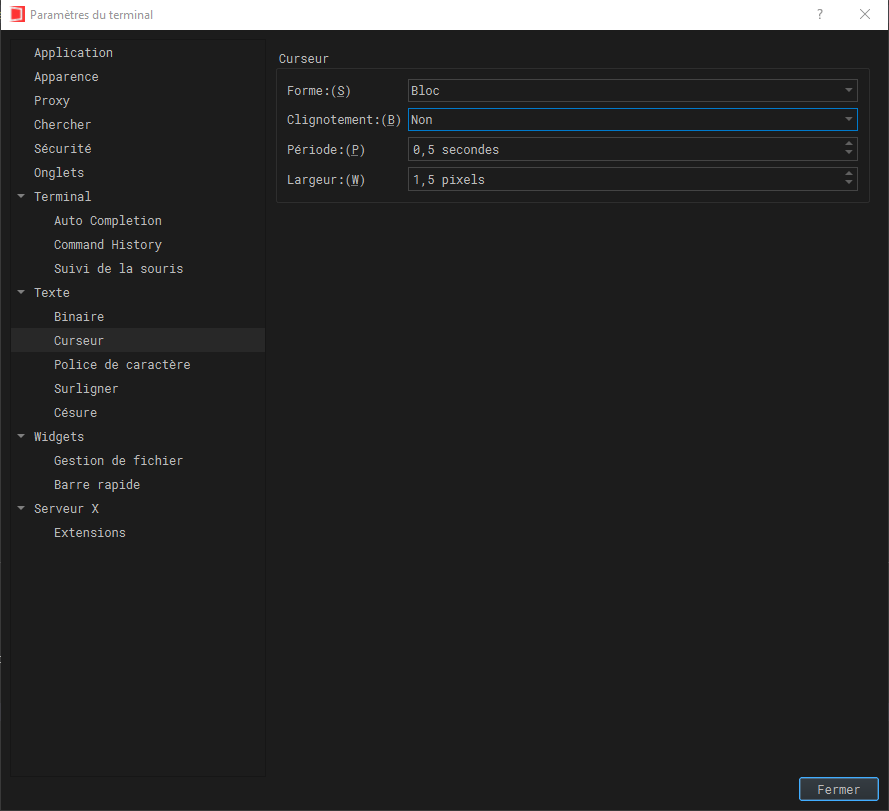Collapse the Widgets tree section
Viewport: 889px width, 811px height.
[21, 436]
